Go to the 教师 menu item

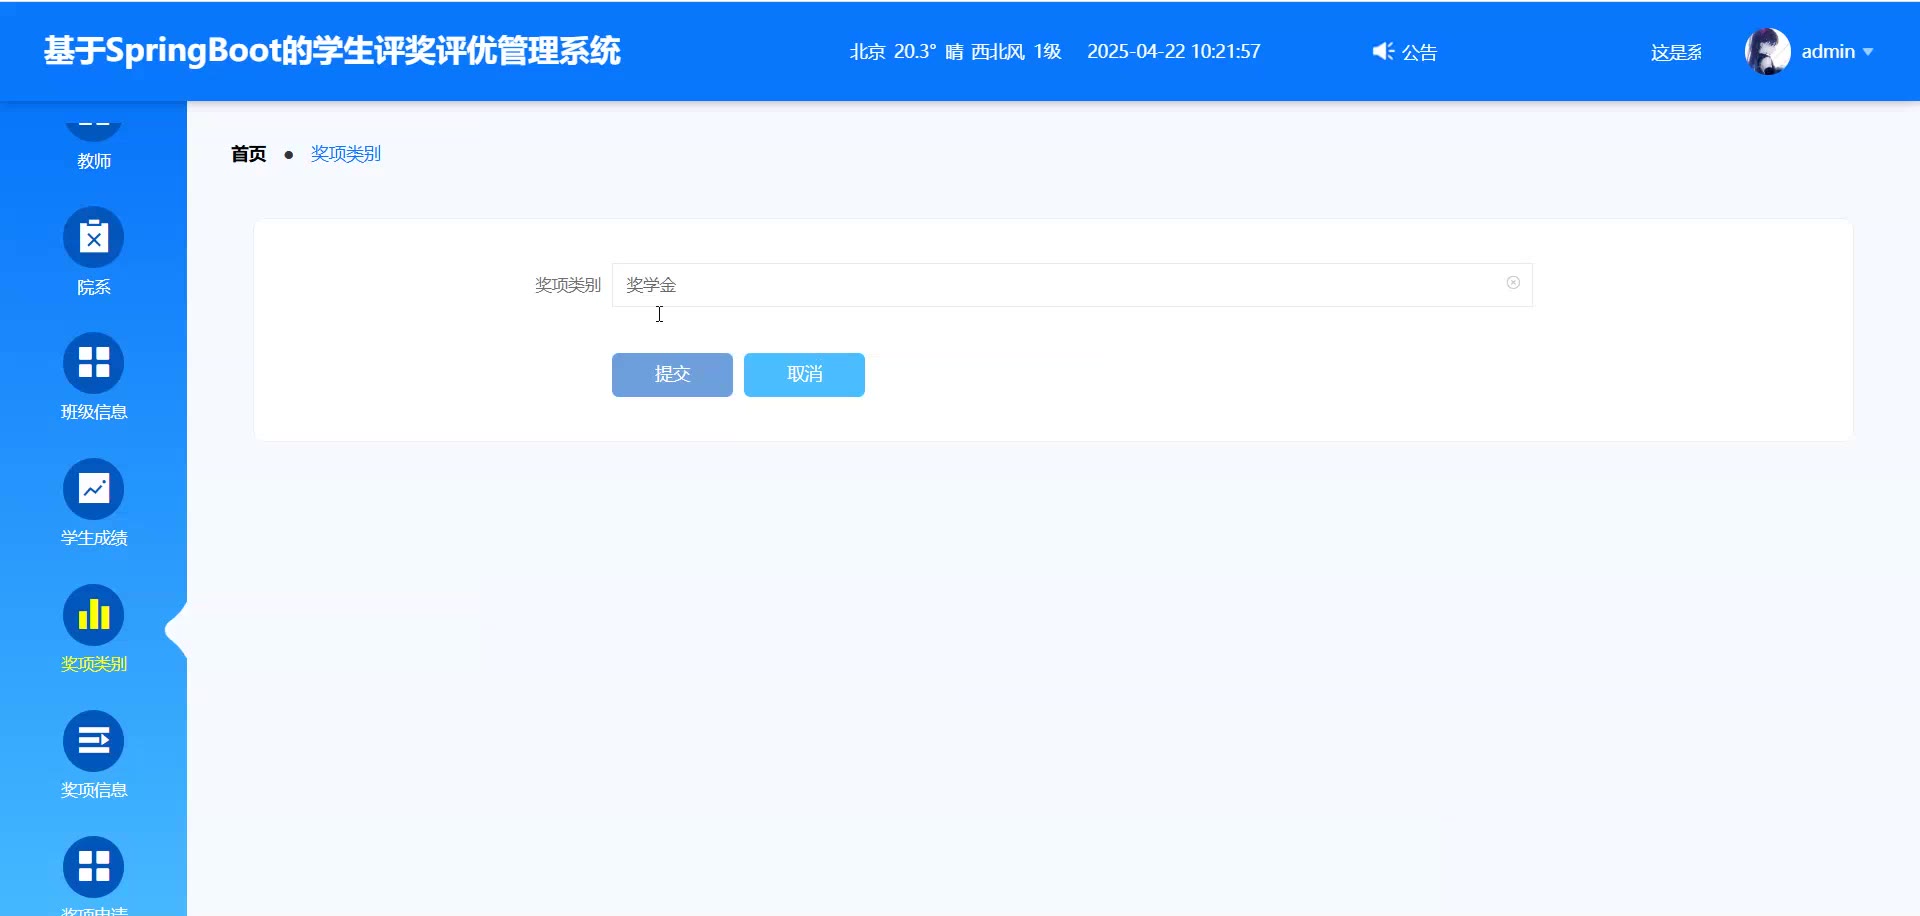[x=94, y=161]
